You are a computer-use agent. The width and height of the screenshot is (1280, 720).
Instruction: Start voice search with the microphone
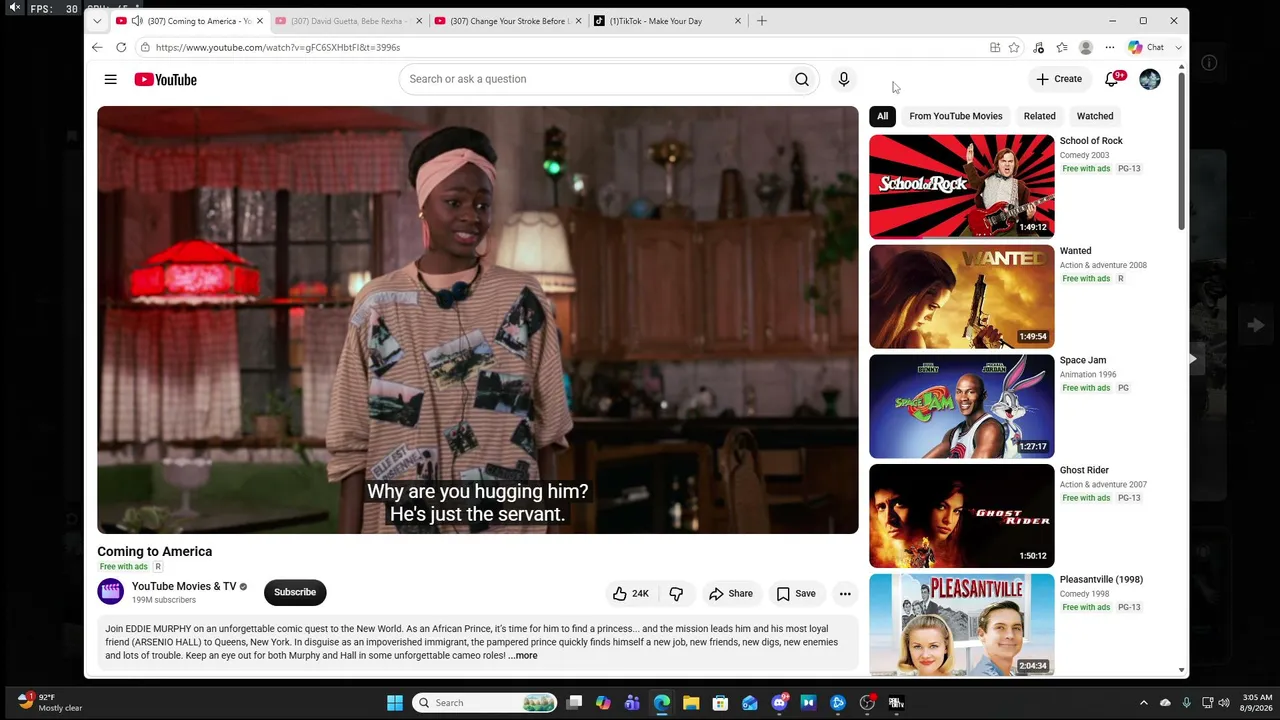844,79
